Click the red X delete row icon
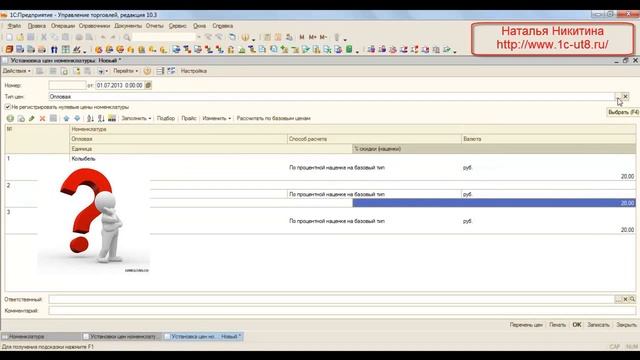 42,118
